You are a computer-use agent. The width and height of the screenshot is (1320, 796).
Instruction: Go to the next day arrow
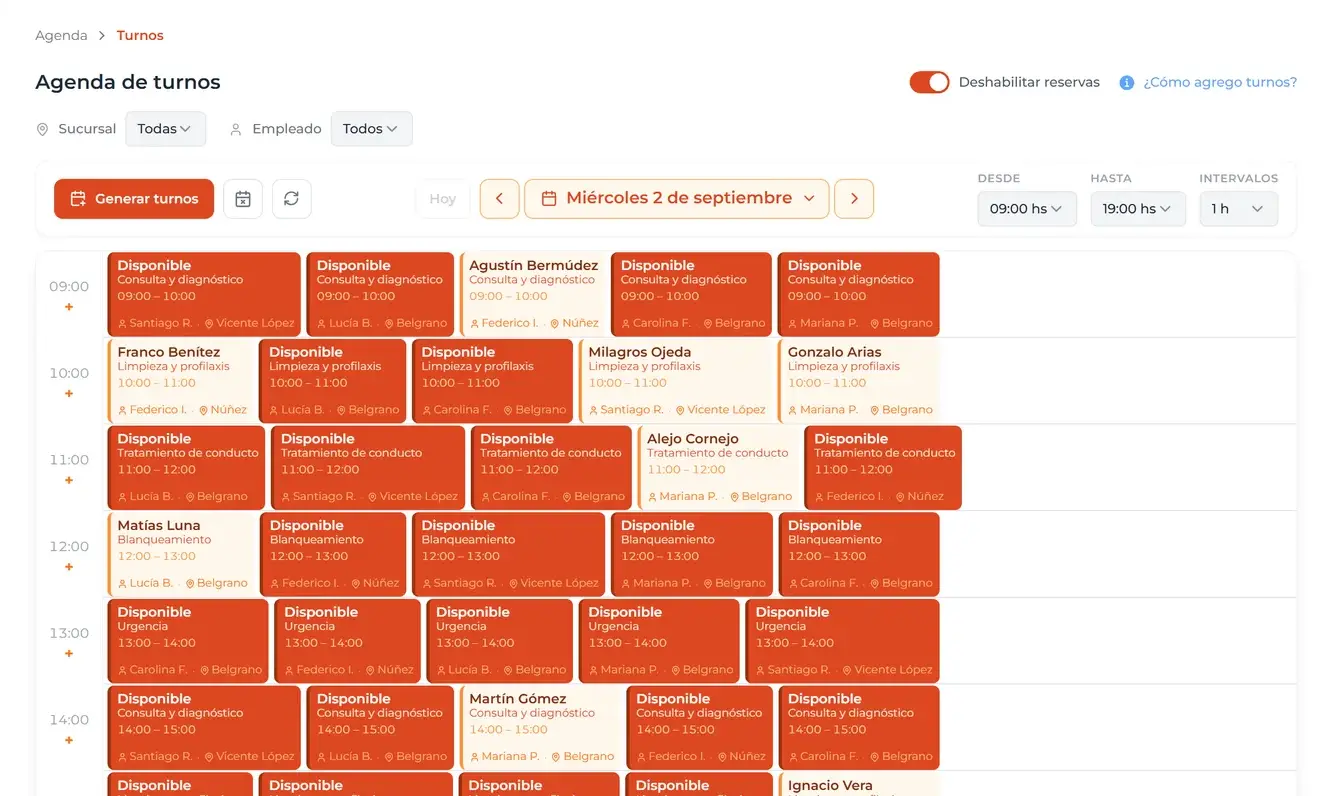[x=854, y=199]
